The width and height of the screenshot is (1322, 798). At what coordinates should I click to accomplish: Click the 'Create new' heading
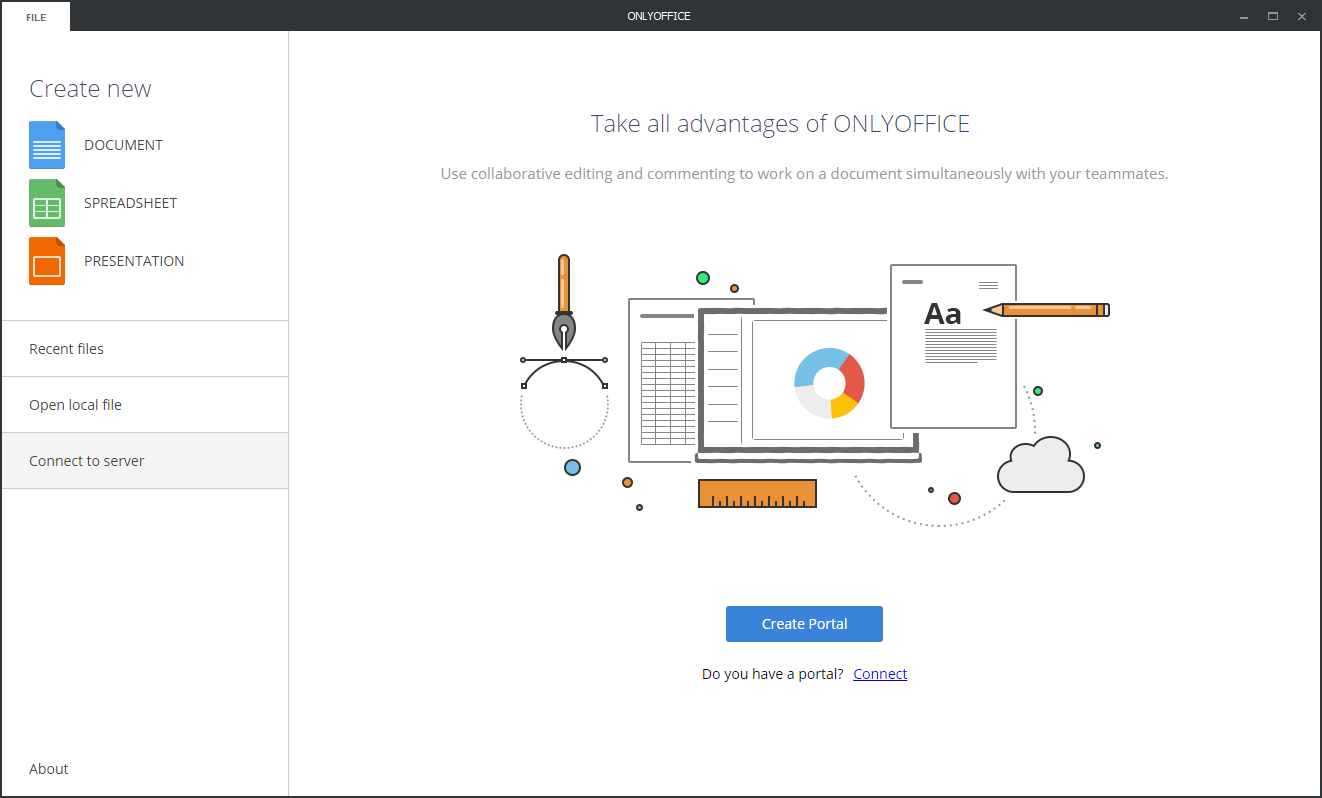coord(90,89)
